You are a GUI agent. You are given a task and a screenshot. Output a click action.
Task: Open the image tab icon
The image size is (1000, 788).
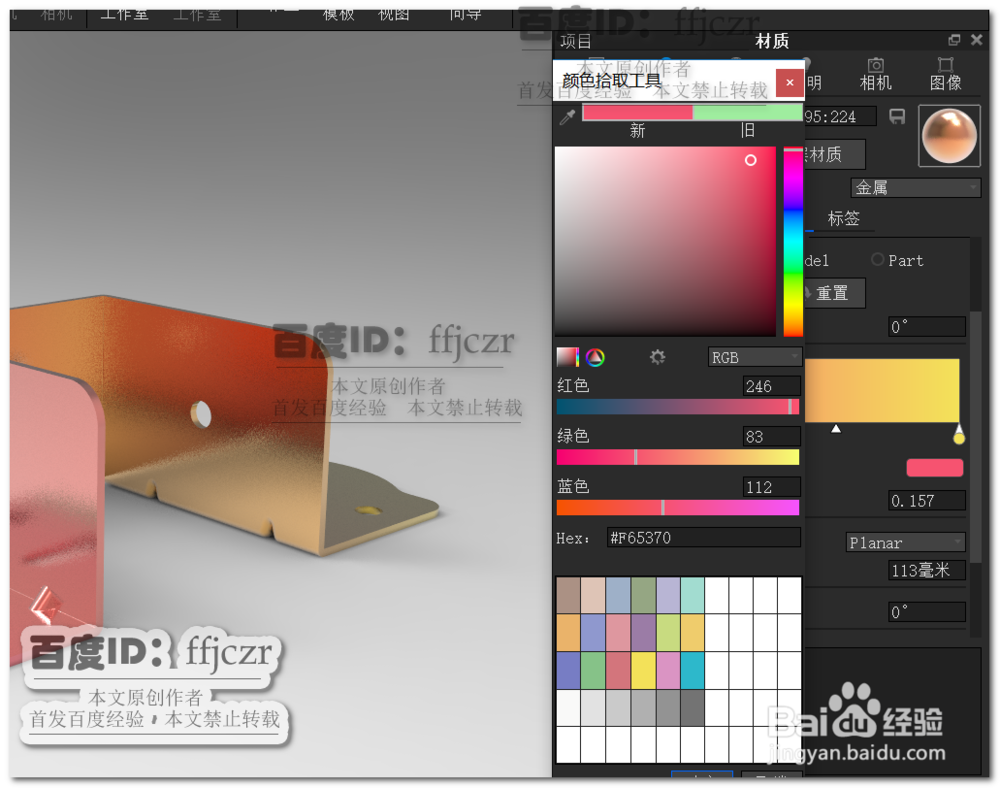(945, 64)
